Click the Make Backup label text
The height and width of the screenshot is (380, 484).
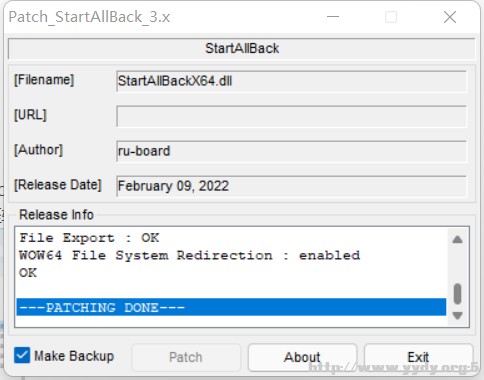[x=74, y=356]
